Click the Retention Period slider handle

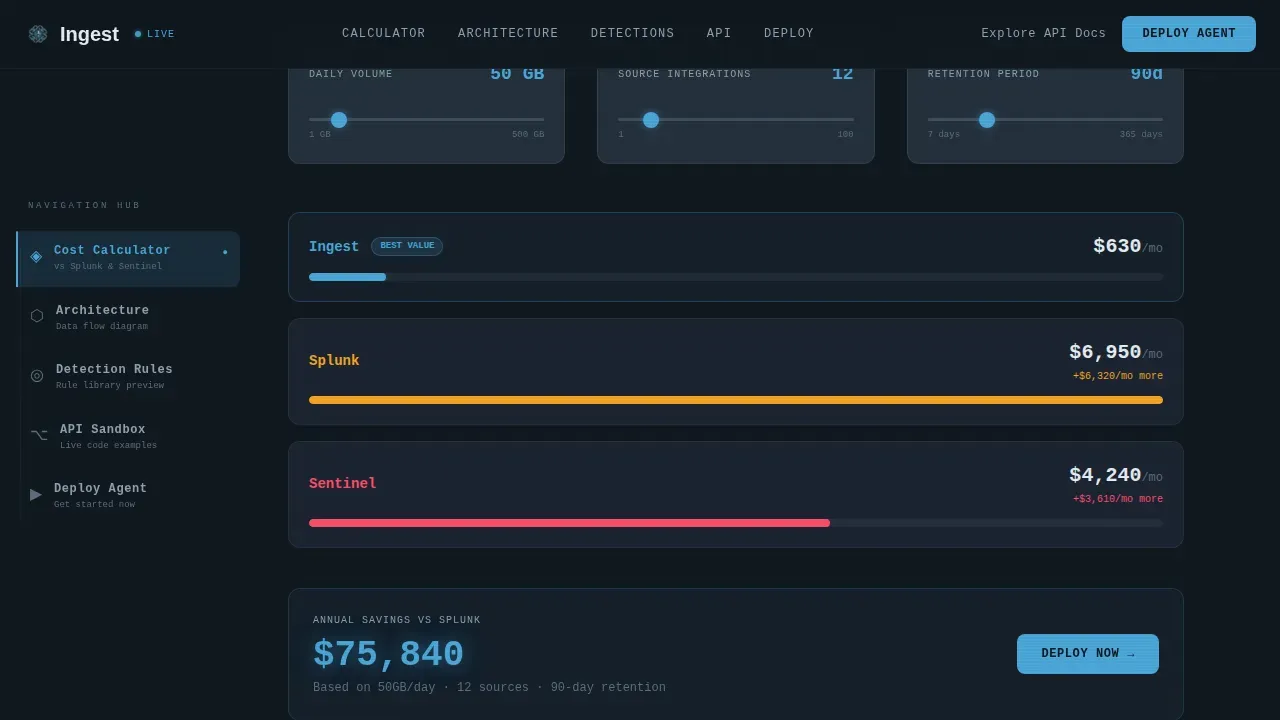987,120
